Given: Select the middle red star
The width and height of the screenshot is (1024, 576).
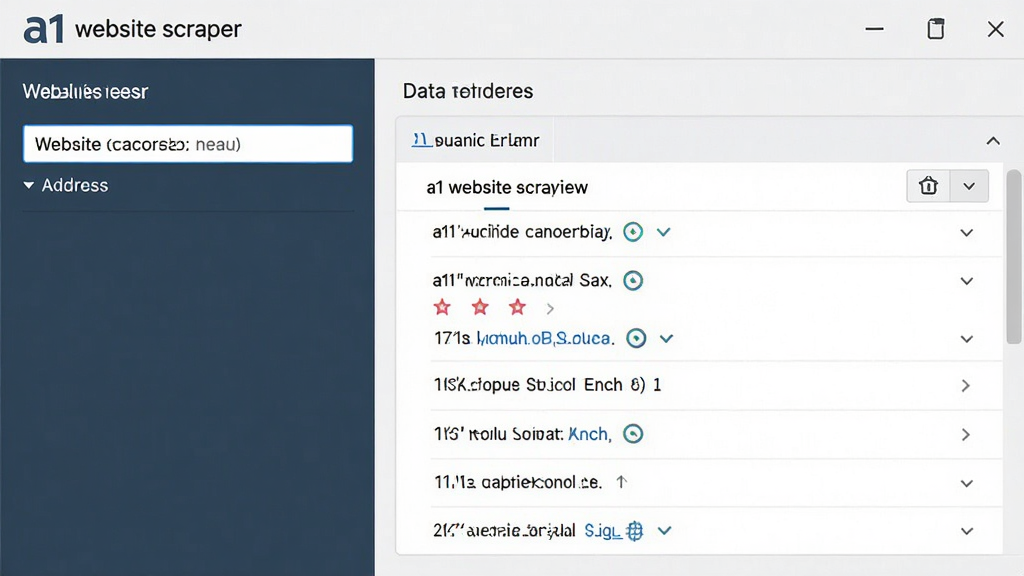Looking at the screenshot, I should point(480,307).
